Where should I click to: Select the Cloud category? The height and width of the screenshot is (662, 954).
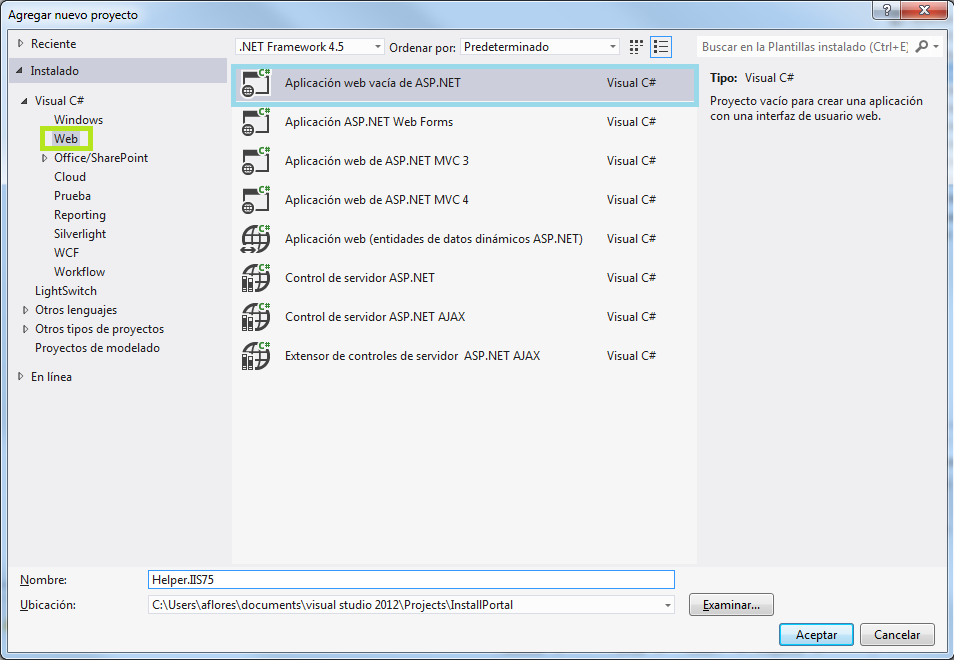click(x=70, y=176)
